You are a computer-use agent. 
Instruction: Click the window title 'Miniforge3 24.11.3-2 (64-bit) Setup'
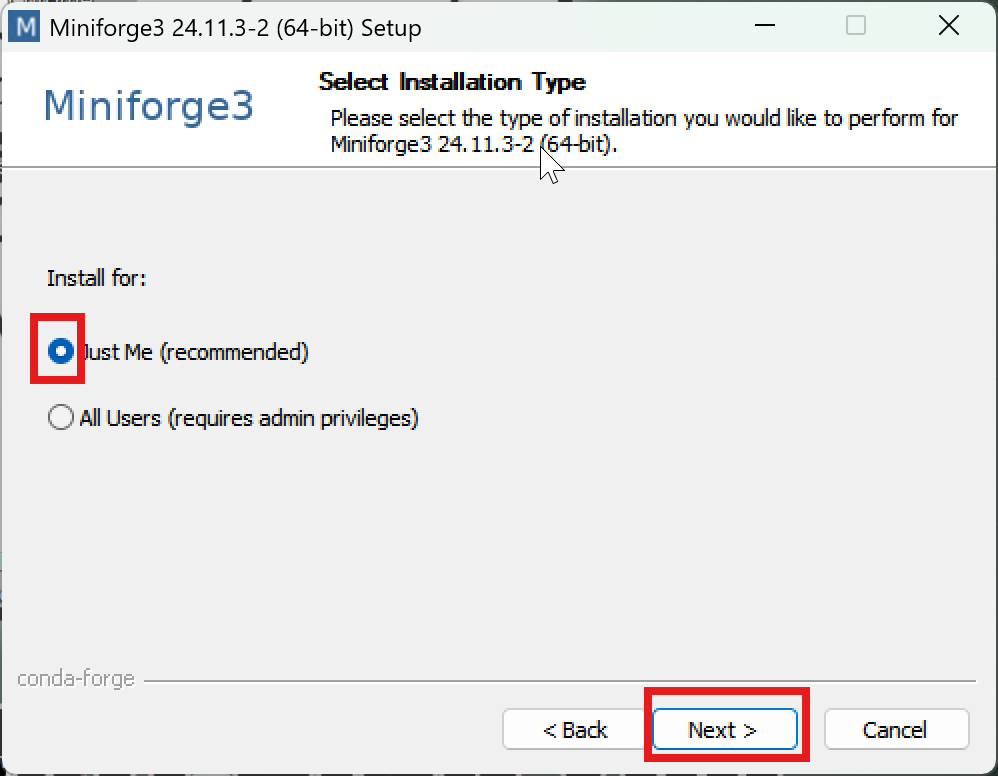coord(235,28)
